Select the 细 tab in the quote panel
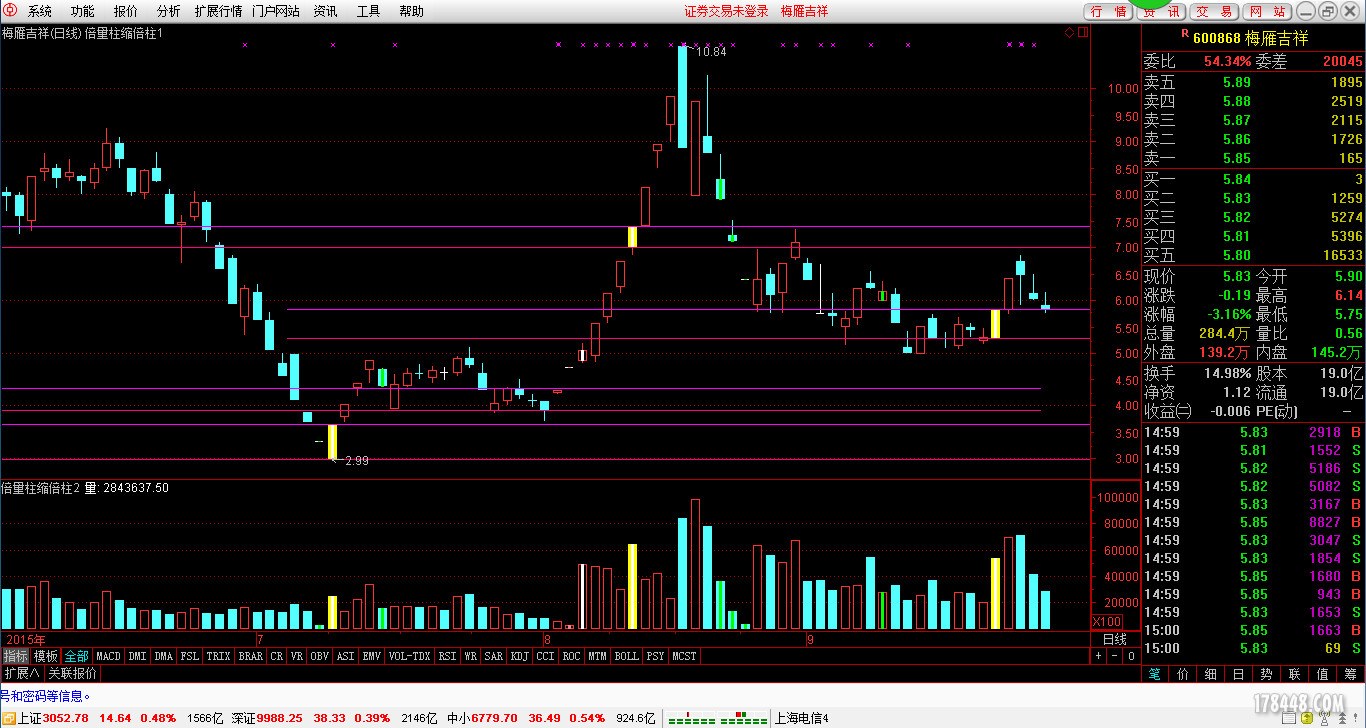1366x728 pixels. 1211,674
